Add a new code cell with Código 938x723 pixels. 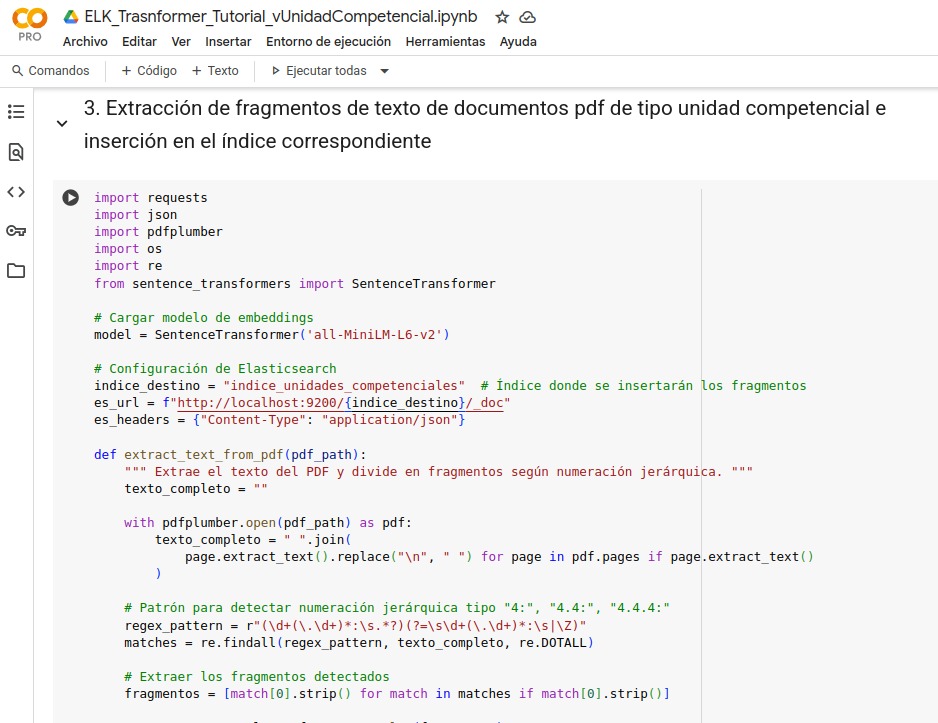coord(148,71)
